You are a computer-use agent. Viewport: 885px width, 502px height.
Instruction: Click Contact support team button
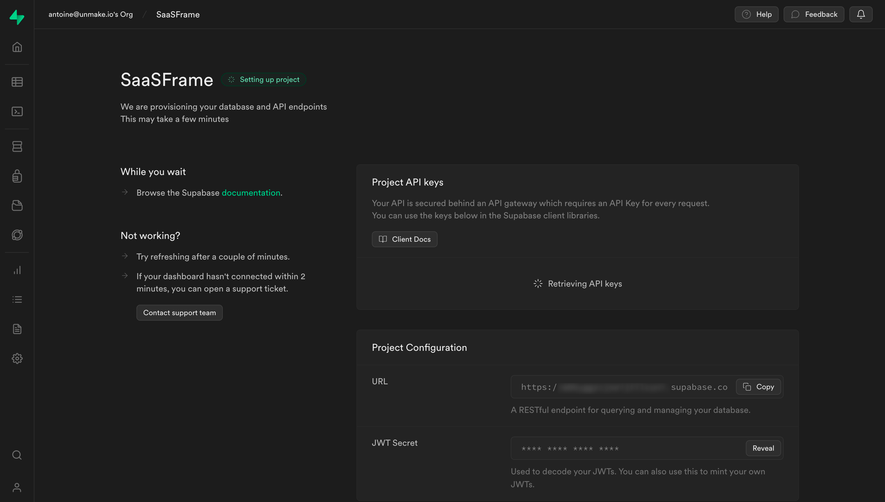click(179, 312)
